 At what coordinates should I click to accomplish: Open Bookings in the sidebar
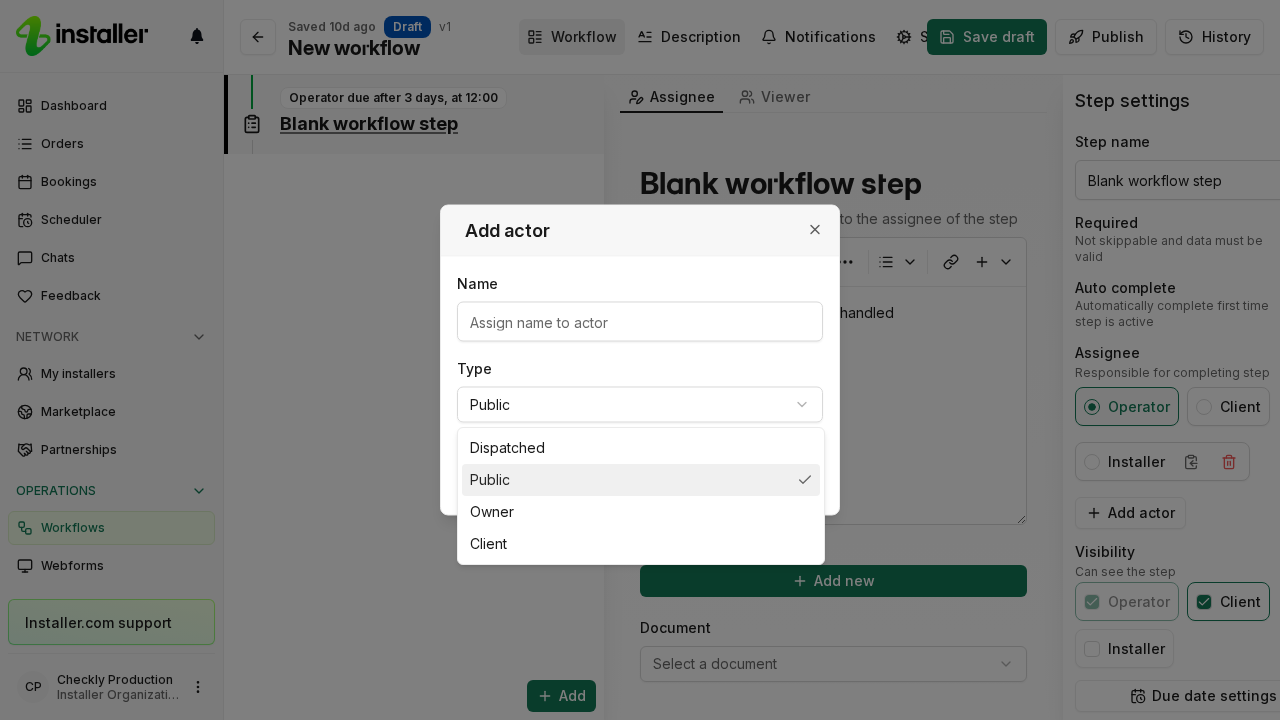pyautogui.click(x=111, y=182)
